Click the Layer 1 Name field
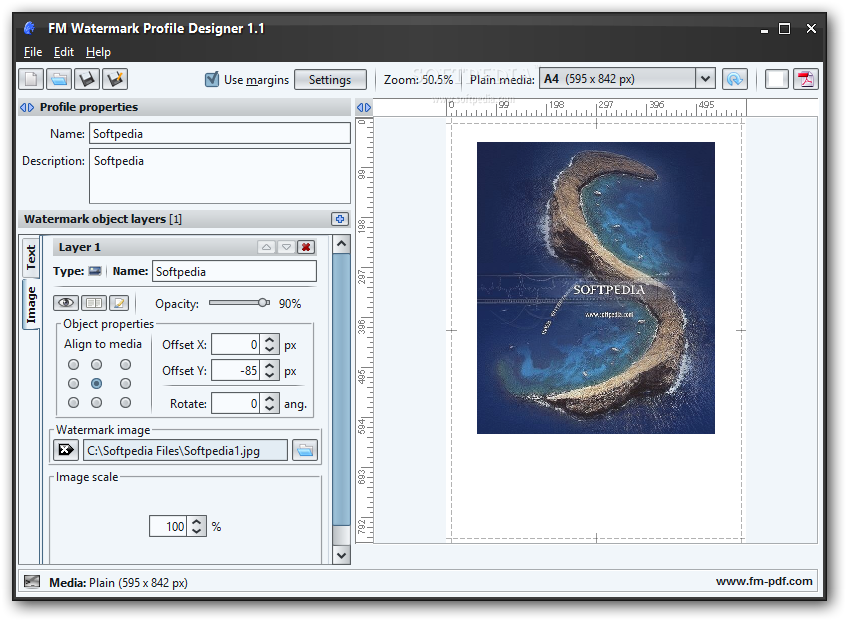 pos(234,271)
